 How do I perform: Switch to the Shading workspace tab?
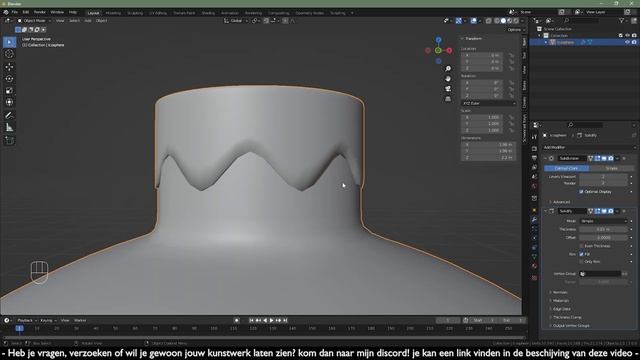(208, 13)
